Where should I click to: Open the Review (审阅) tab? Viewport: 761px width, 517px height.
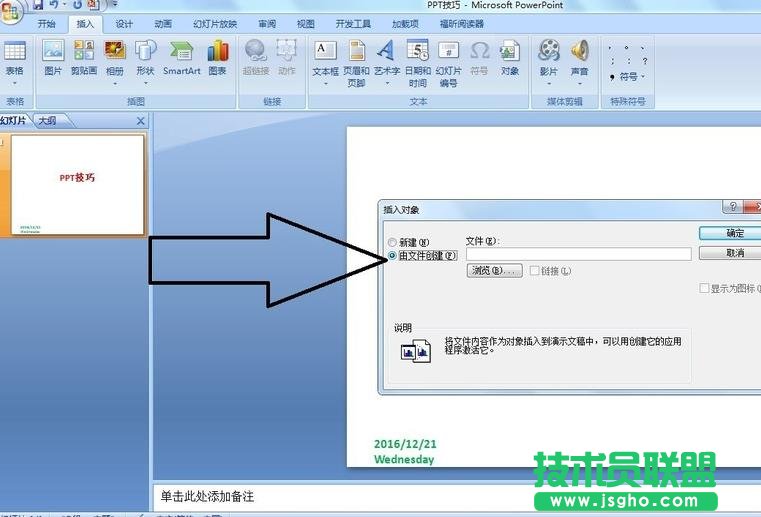pos(267,24)
